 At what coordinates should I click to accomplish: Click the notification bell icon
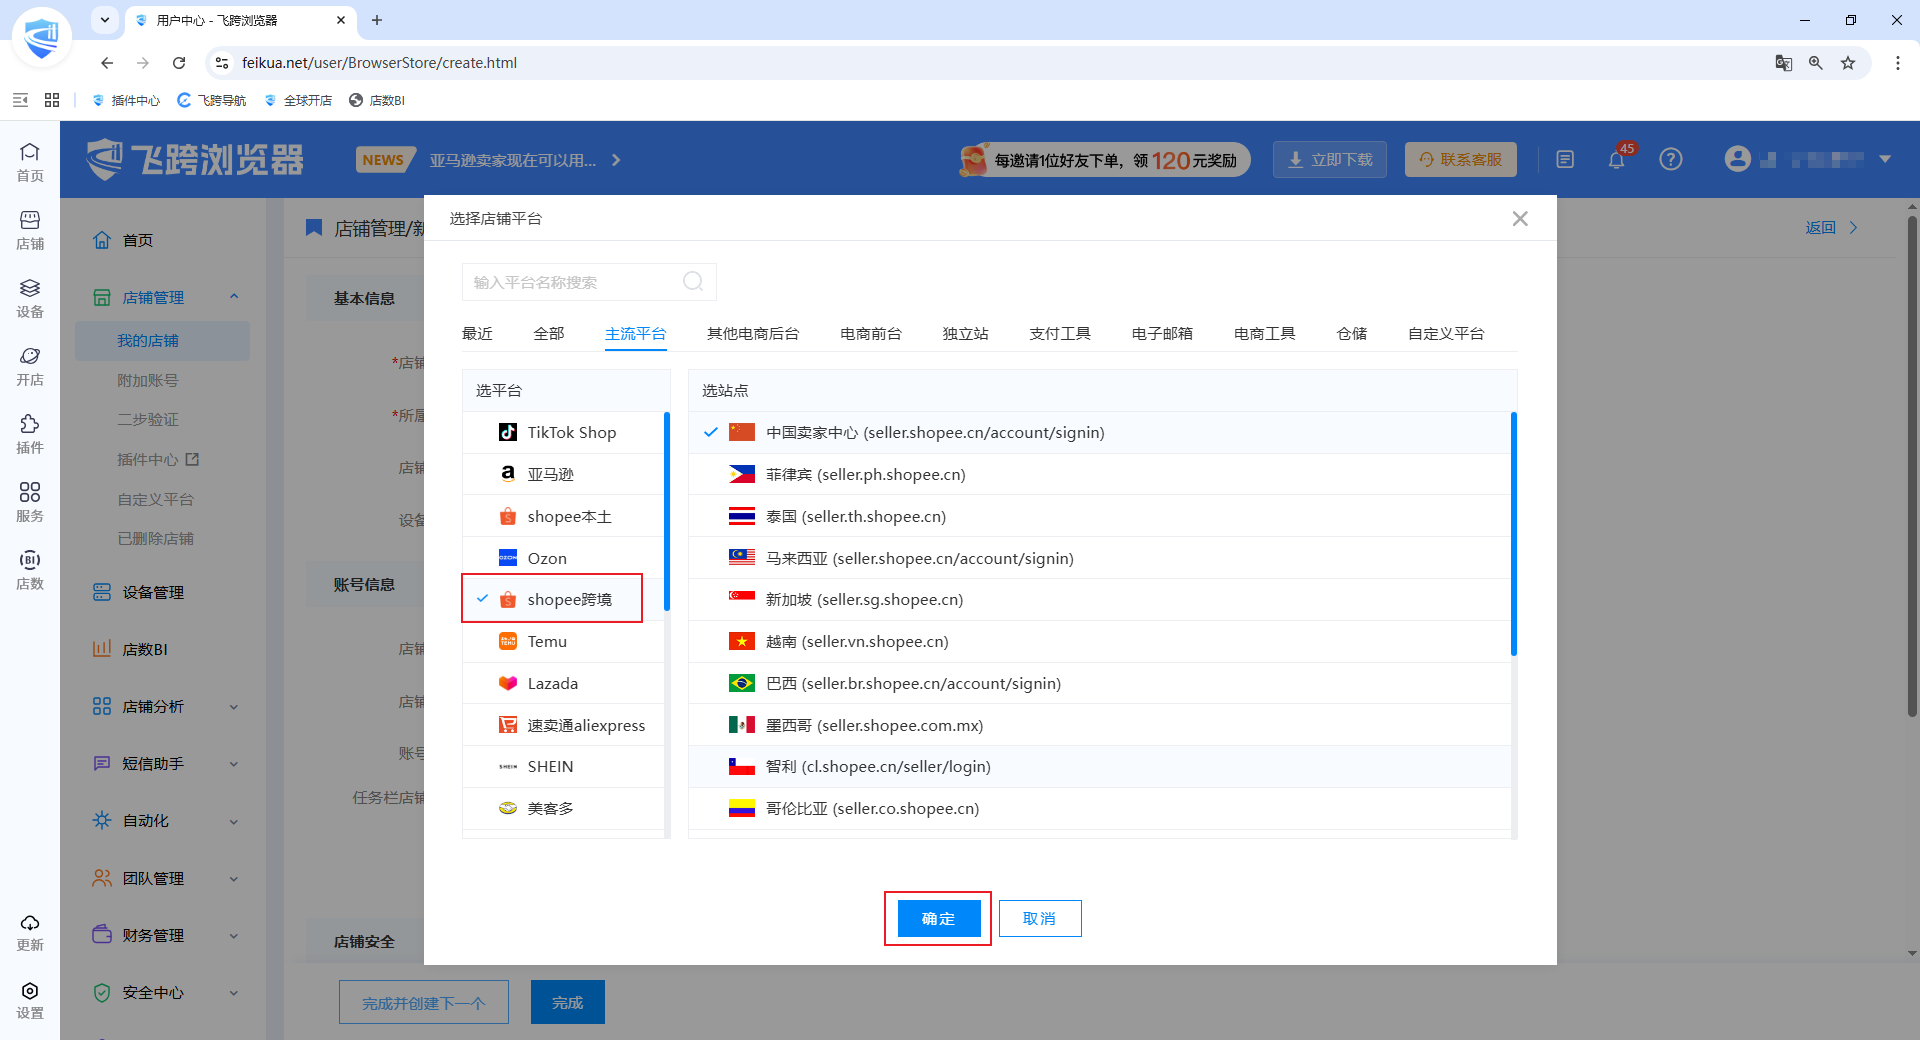point(1617,159)
